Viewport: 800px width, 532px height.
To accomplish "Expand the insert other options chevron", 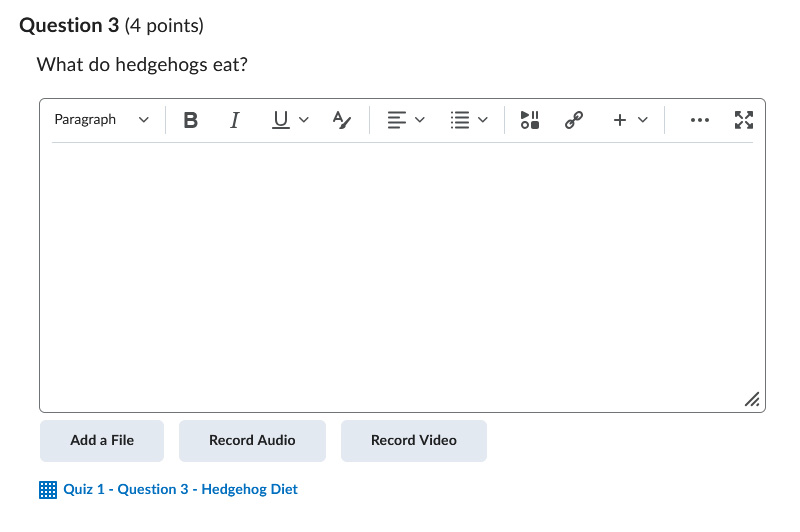I will [x=643, y=120].
